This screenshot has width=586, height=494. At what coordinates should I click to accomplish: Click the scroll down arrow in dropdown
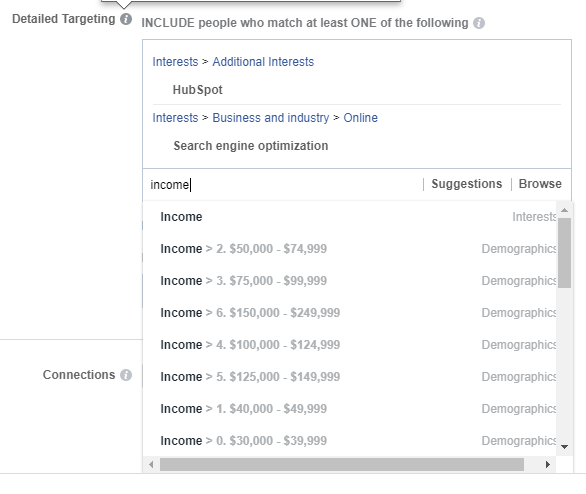coord(564,447)
